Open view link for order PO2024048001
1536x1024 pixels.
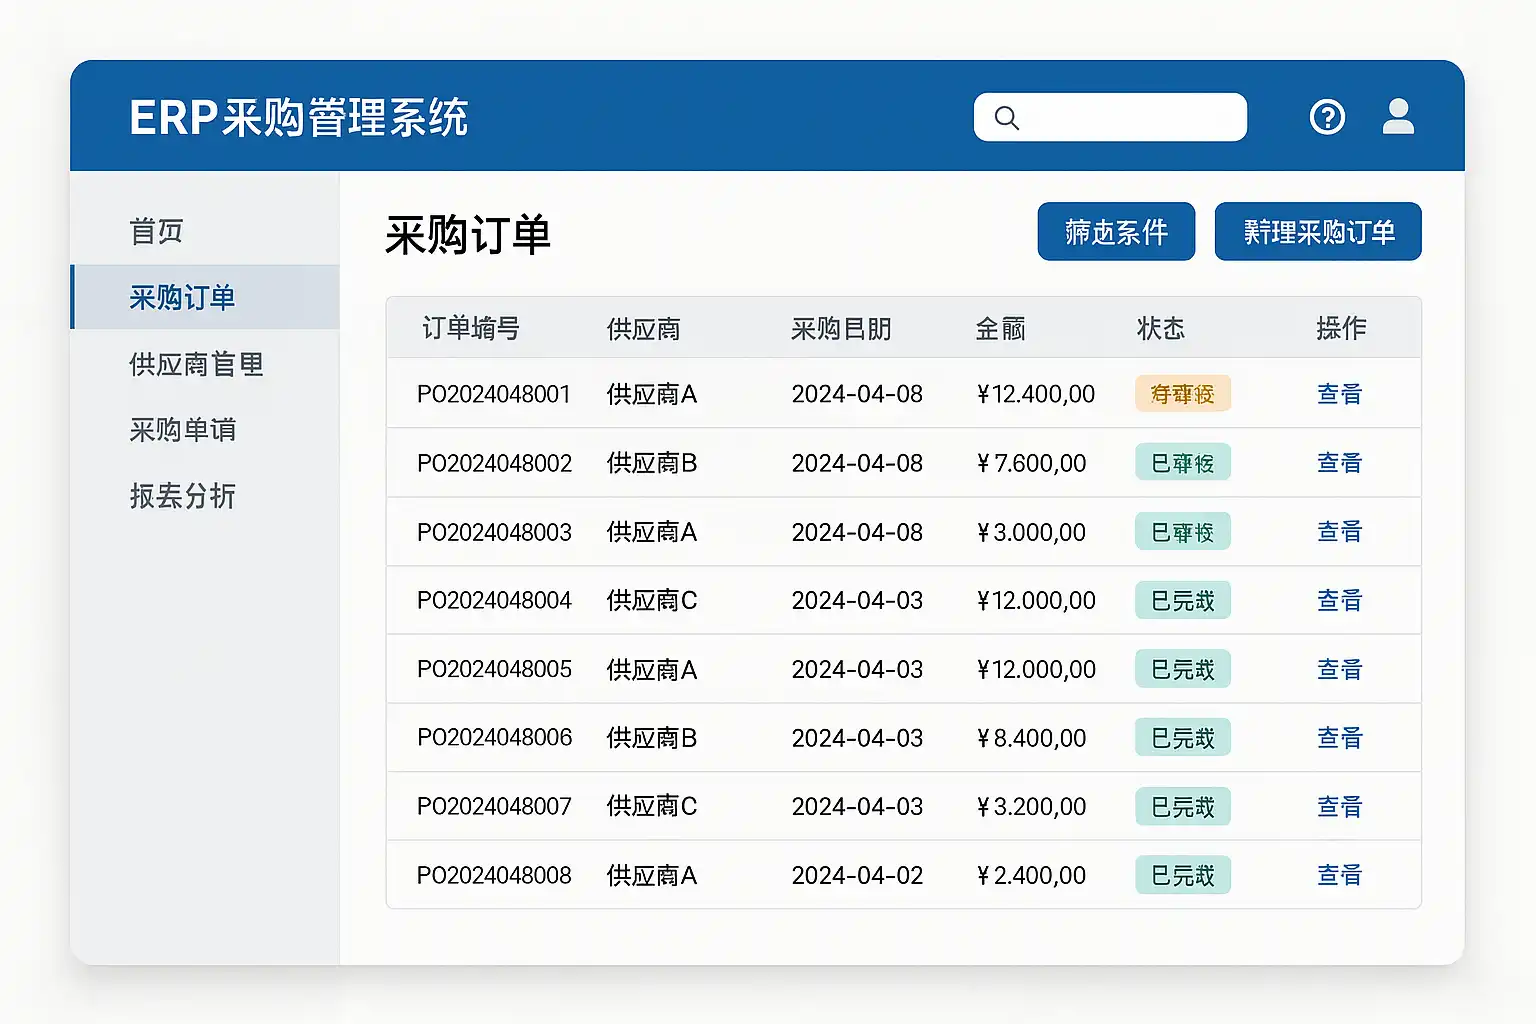[x=1339, y=394]
